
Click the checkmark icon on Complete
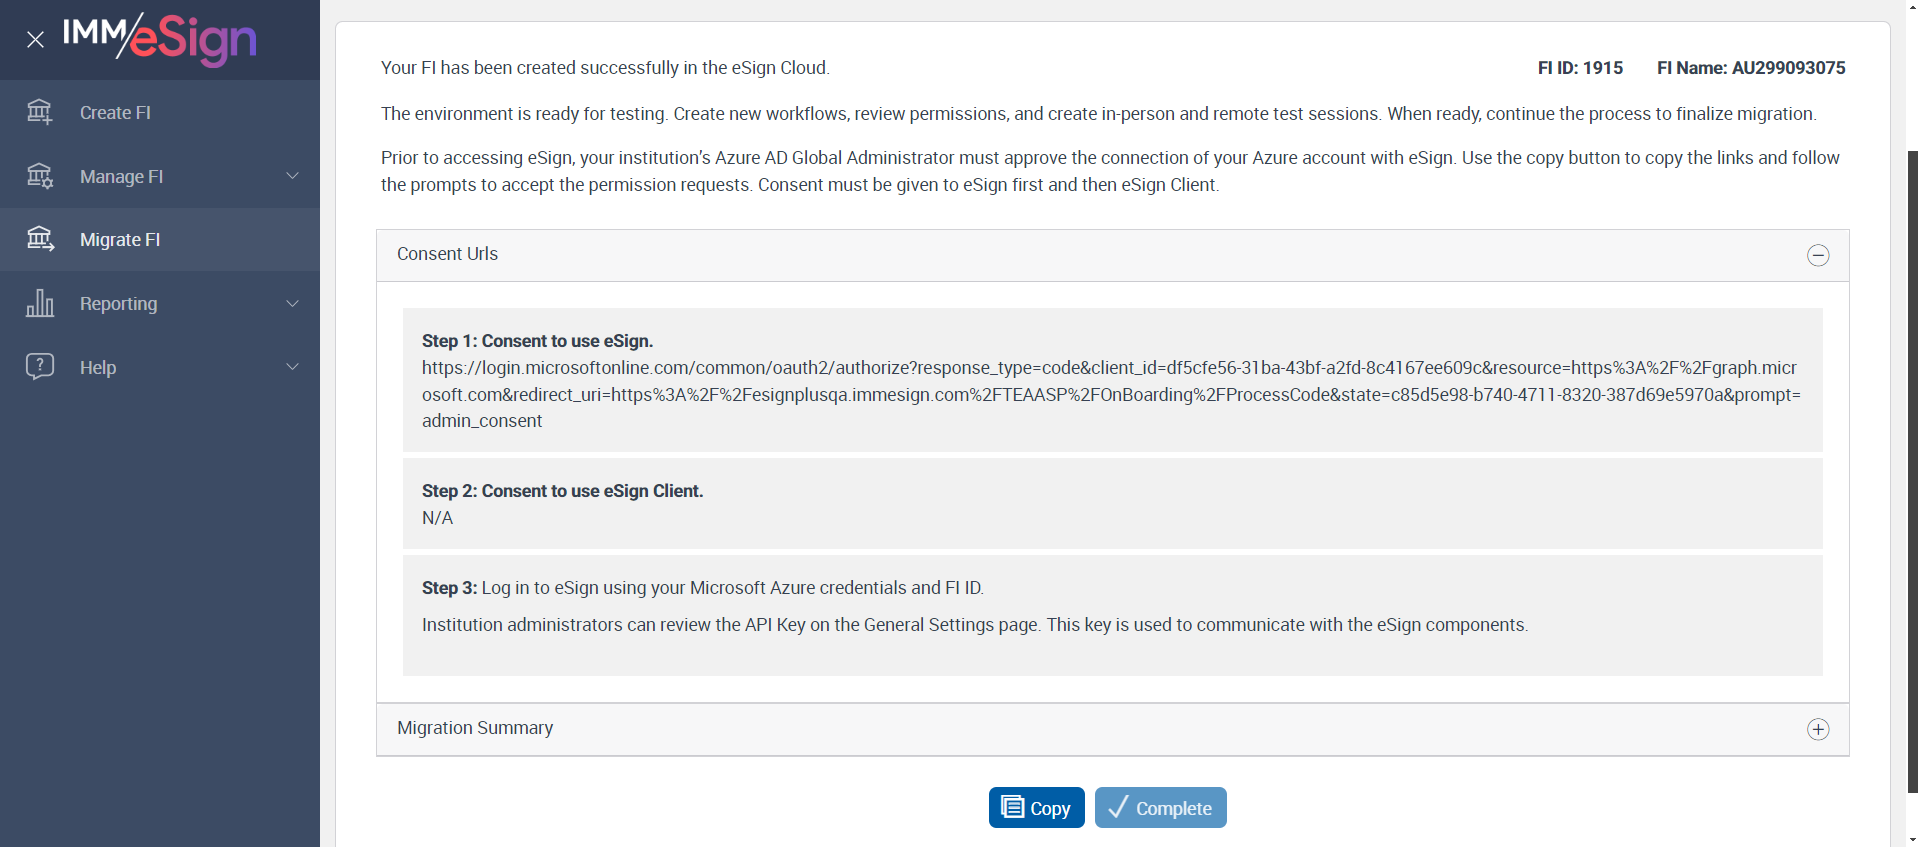coord(1119,807)
